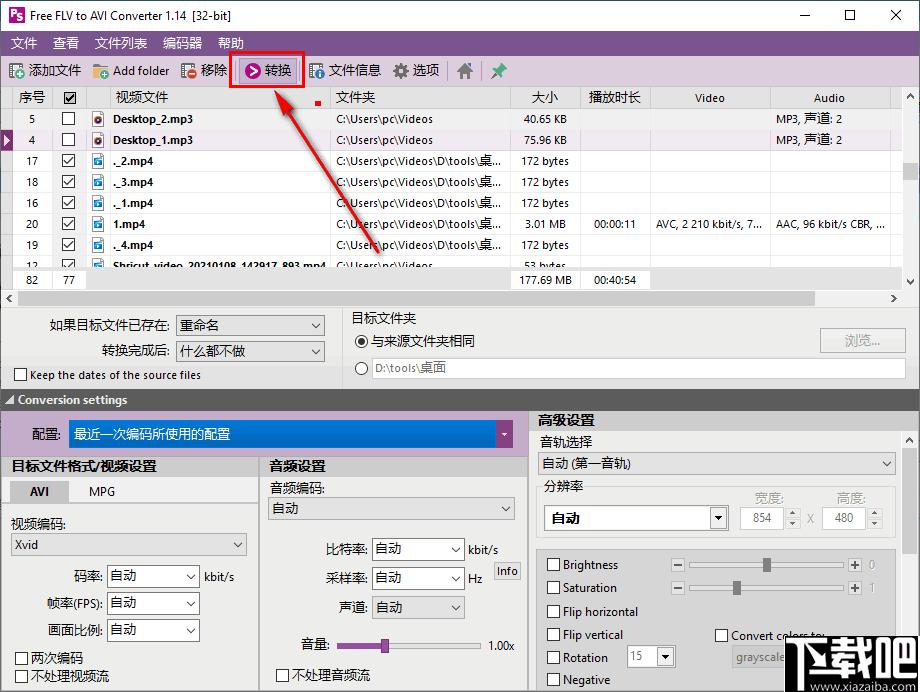Open the 文件列表 (File list) menu
The height and width of the screenshot is (692, 920).
click(x=121, y=43)
